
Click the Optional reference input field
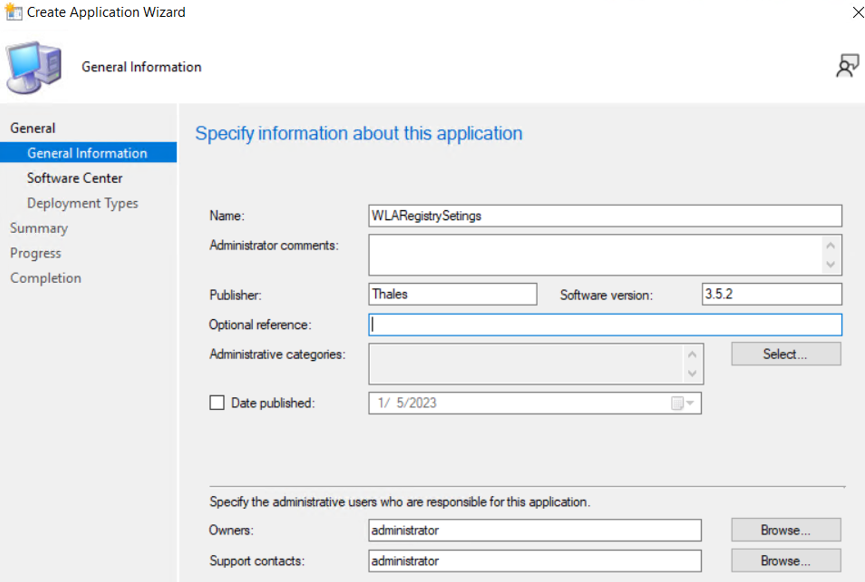click(x=605, y=324)
